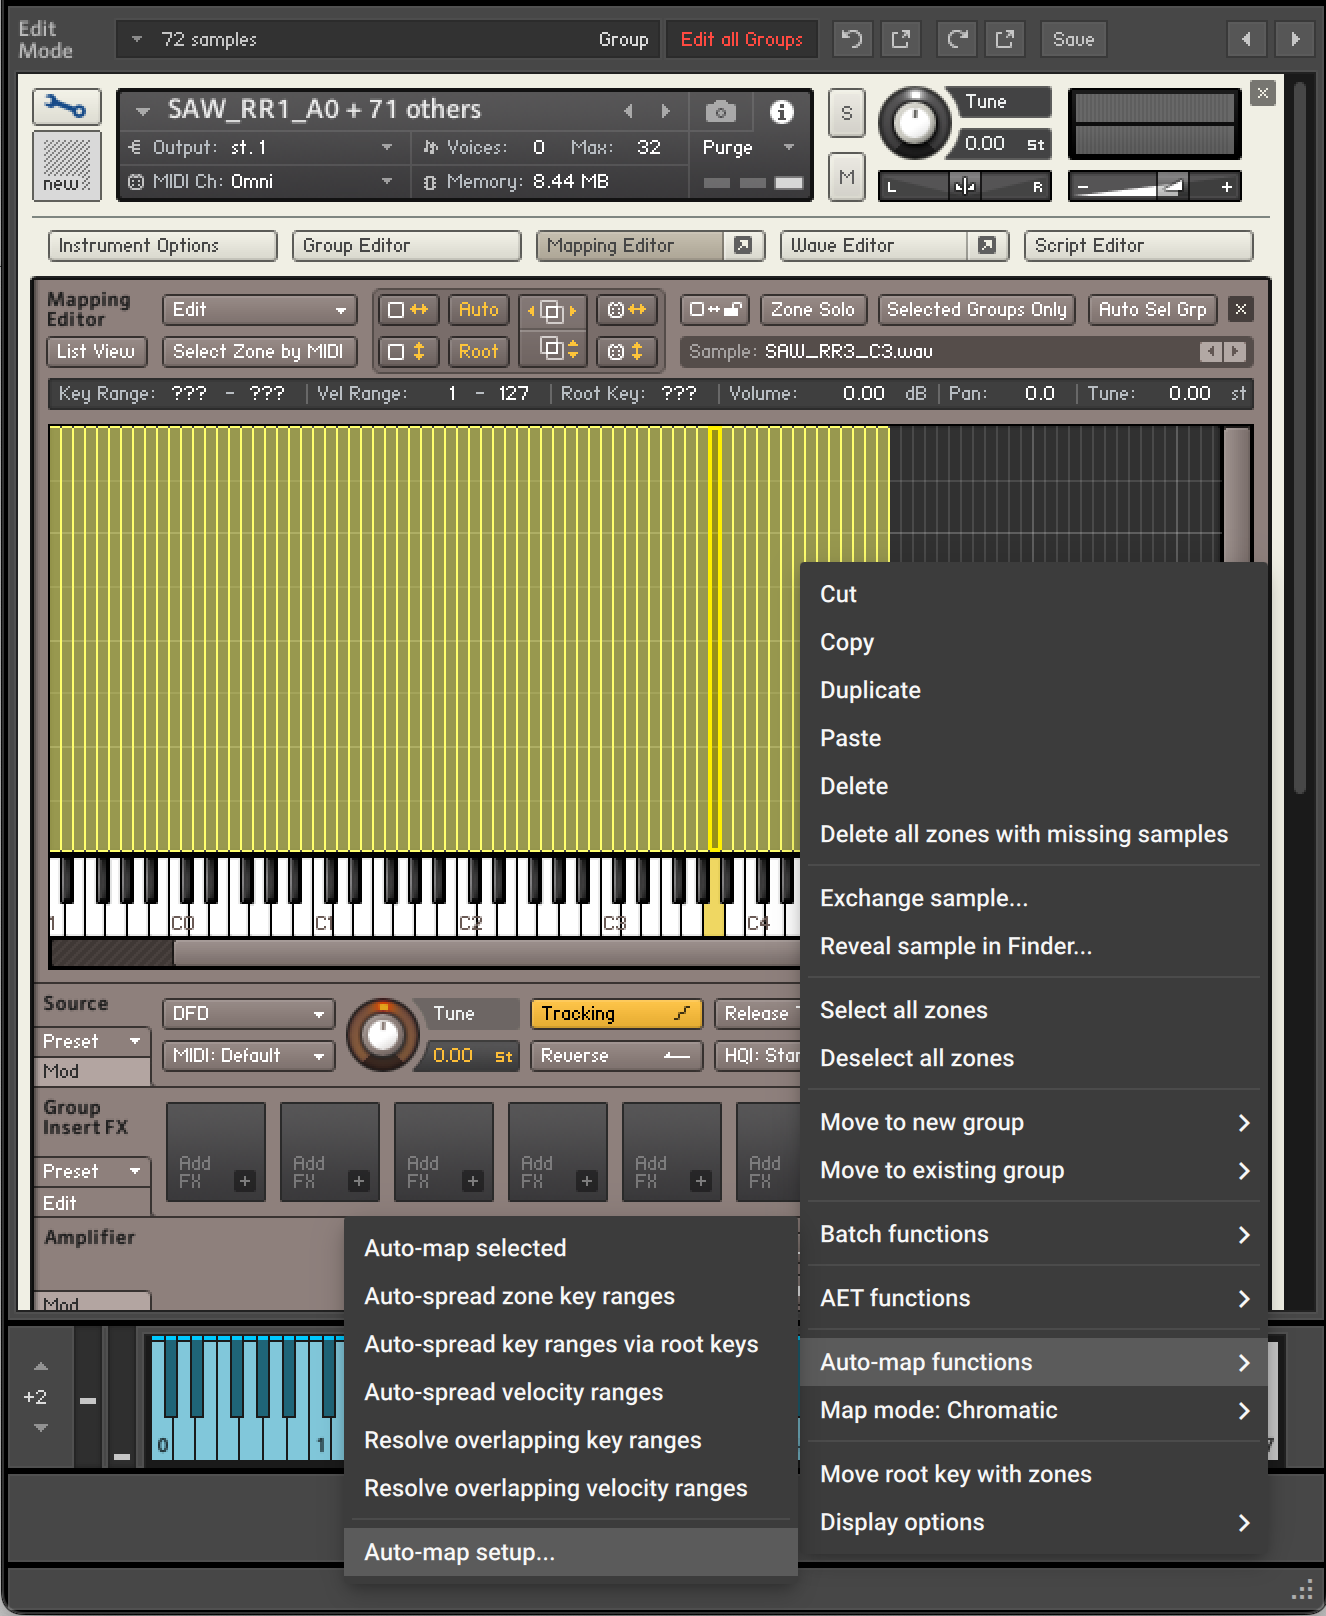The height and width of the screenshot is (1616, 1326).
Task: Open Map mode: Chromatic submenu
Action: (x=1034, y=1410)
